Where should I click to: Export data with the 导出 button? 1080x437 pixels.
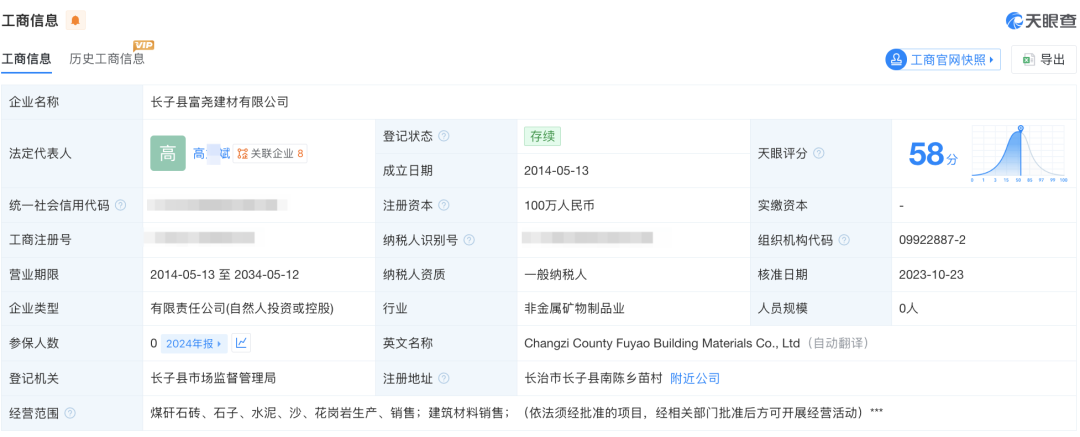click(x=1043, y=60)
